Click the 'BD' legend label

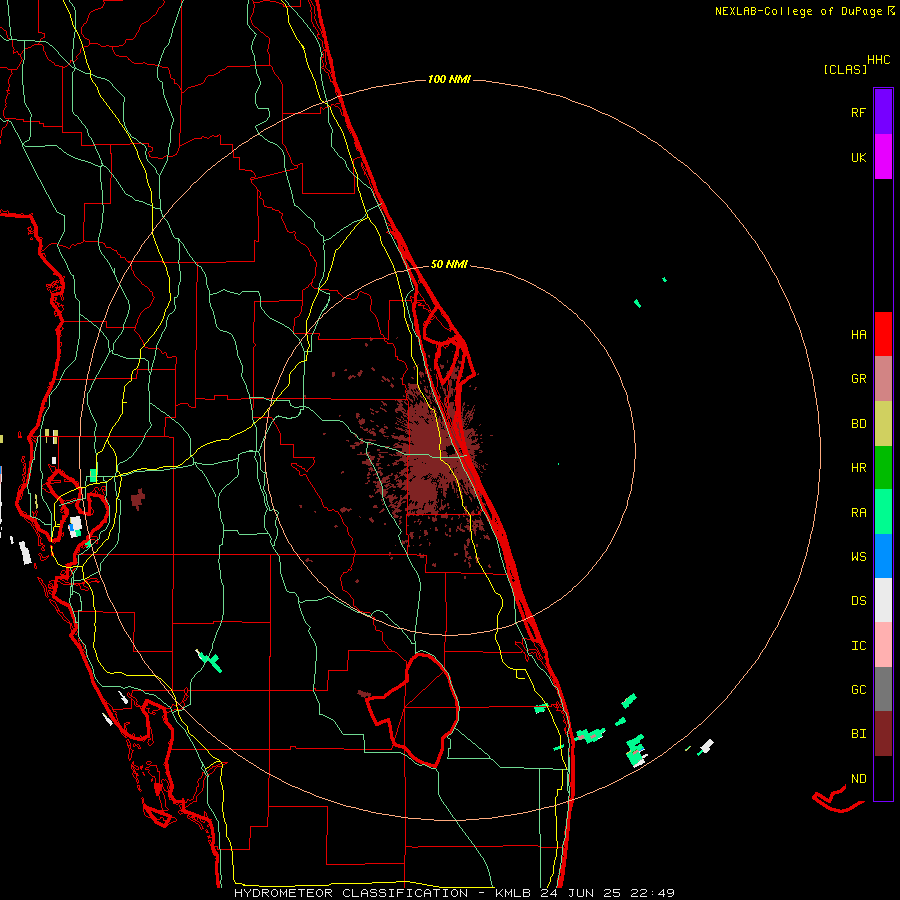(x=858, y=424)
